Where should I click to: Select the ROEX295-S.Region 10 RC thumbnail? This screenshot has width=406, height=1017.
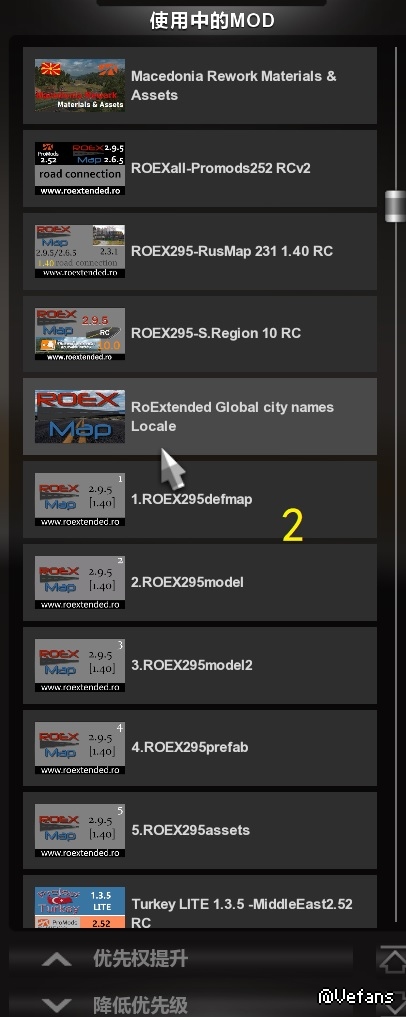(80, 334)
